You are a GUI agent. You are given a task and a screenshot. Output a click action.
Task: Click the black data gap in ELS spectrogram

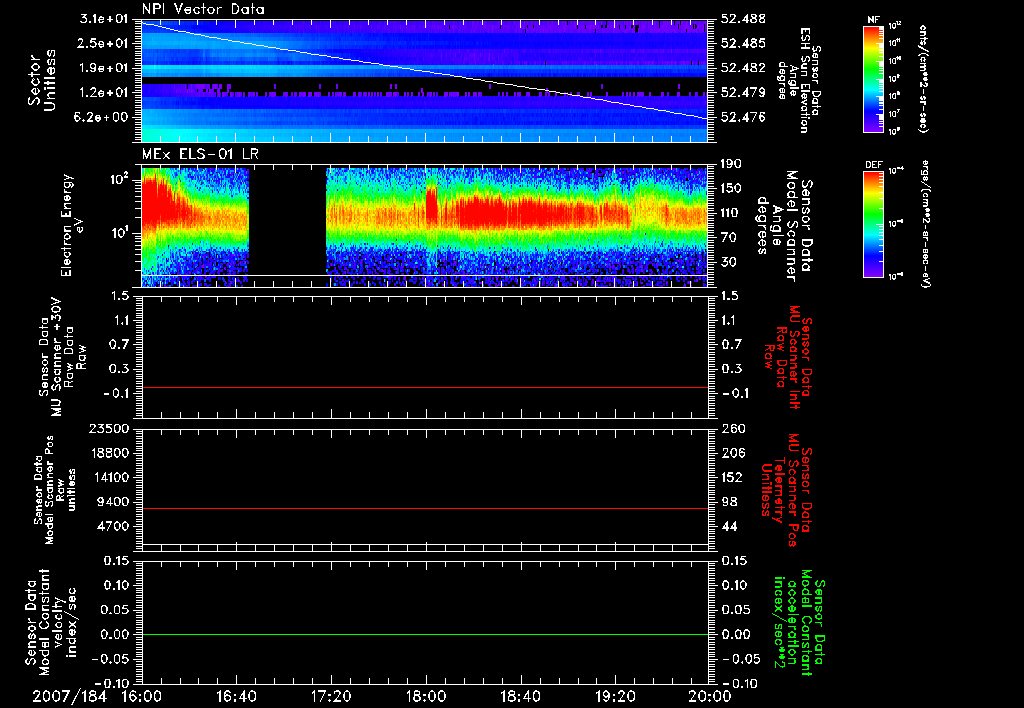coord(287,222)
